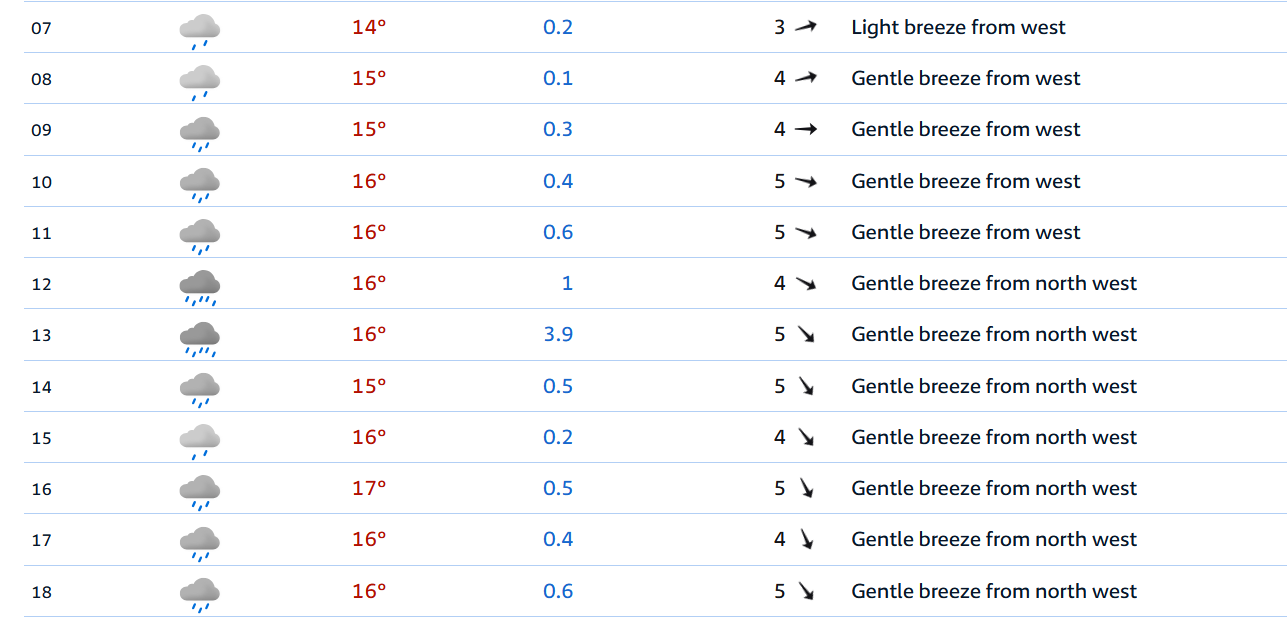Click the wind direction arrow at hour 07
Image resolution: width=1287 pixels, height=627 pixels.
point(806,27)
